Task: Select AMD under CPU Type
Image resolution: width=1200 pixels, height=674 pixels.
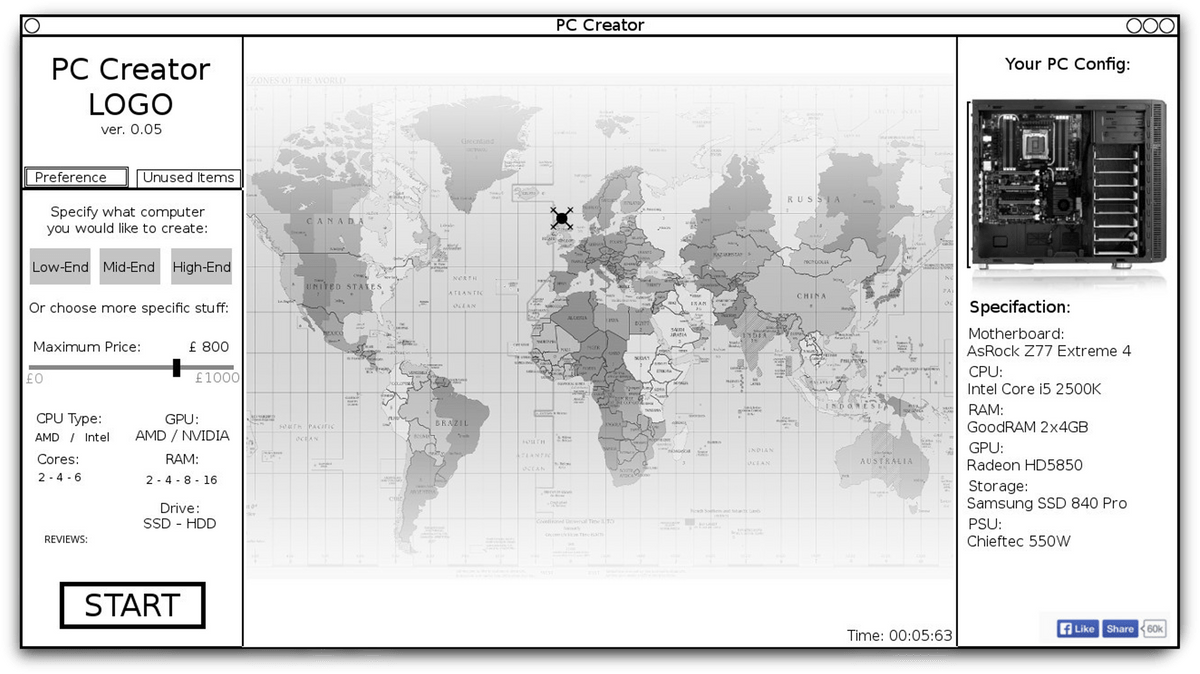Action: point(47,437)
